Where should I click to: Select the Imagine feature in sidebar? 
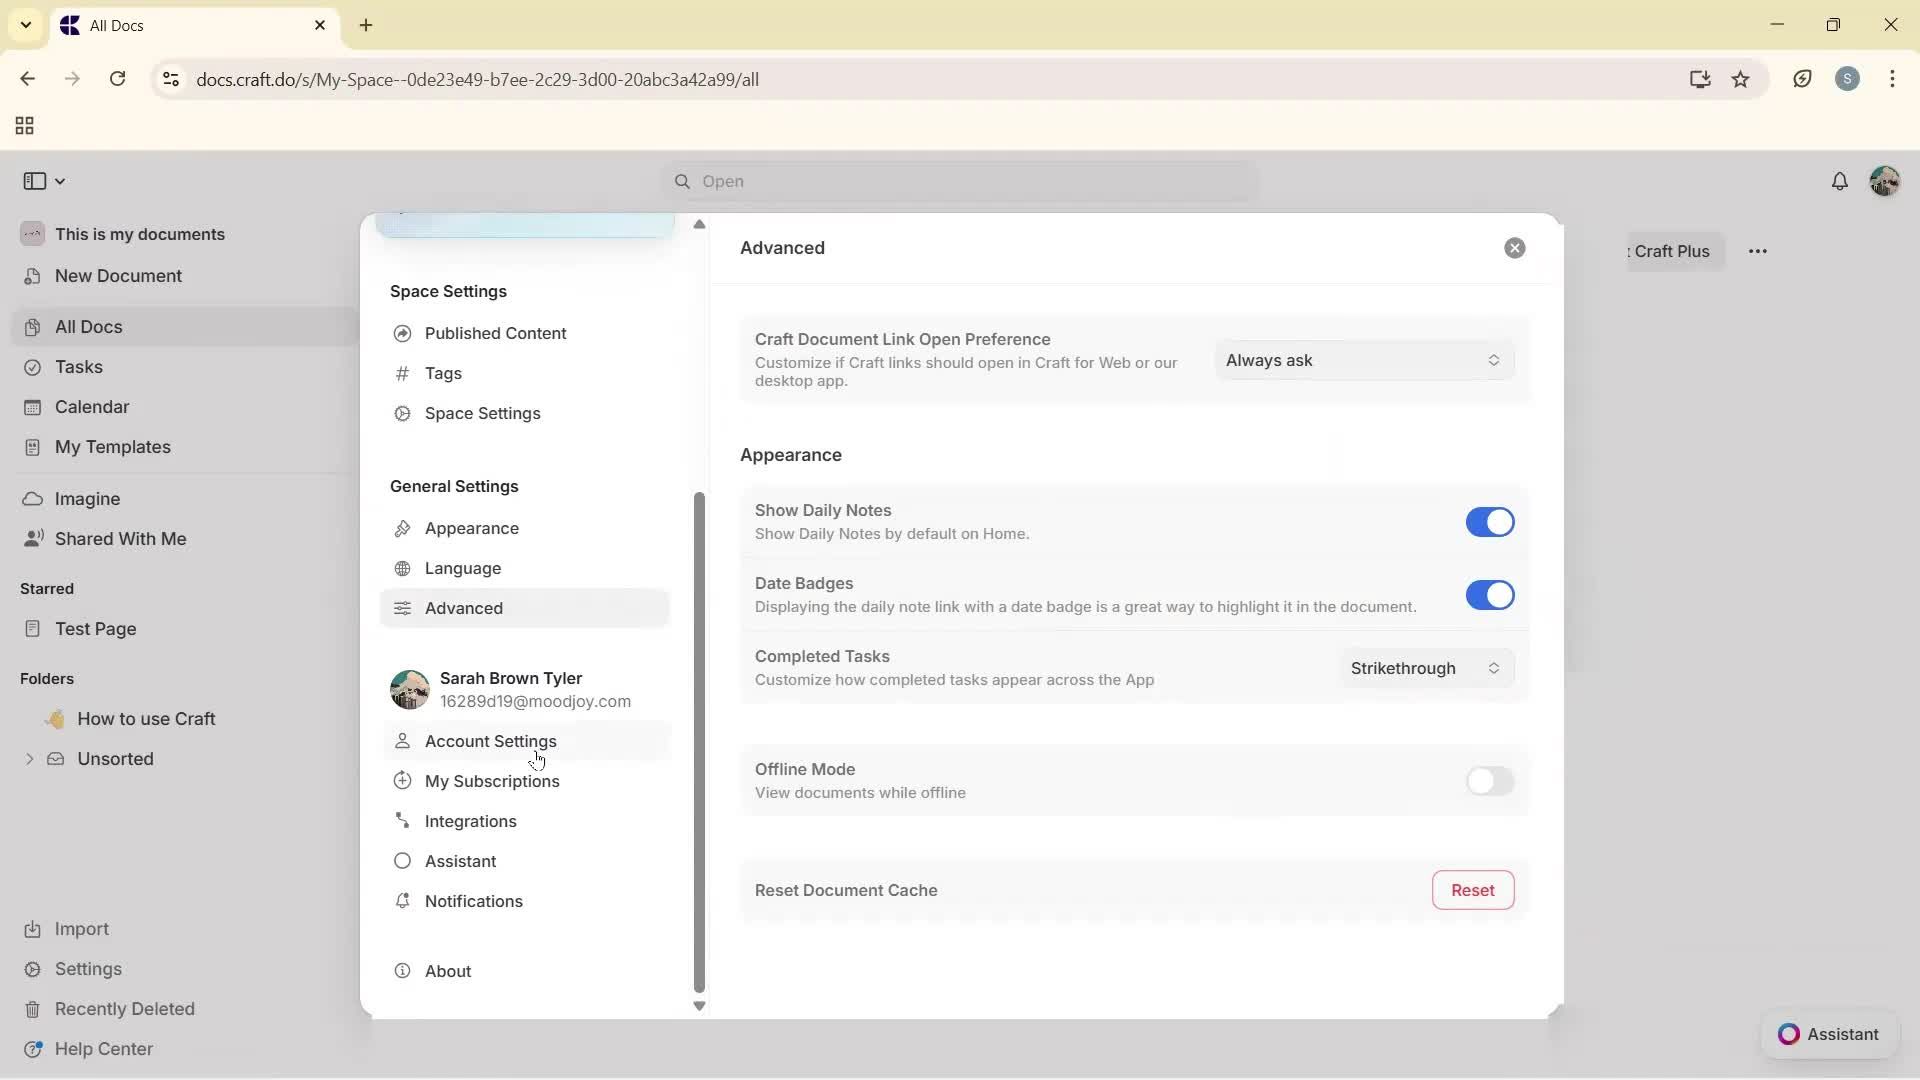pos(89,498)
